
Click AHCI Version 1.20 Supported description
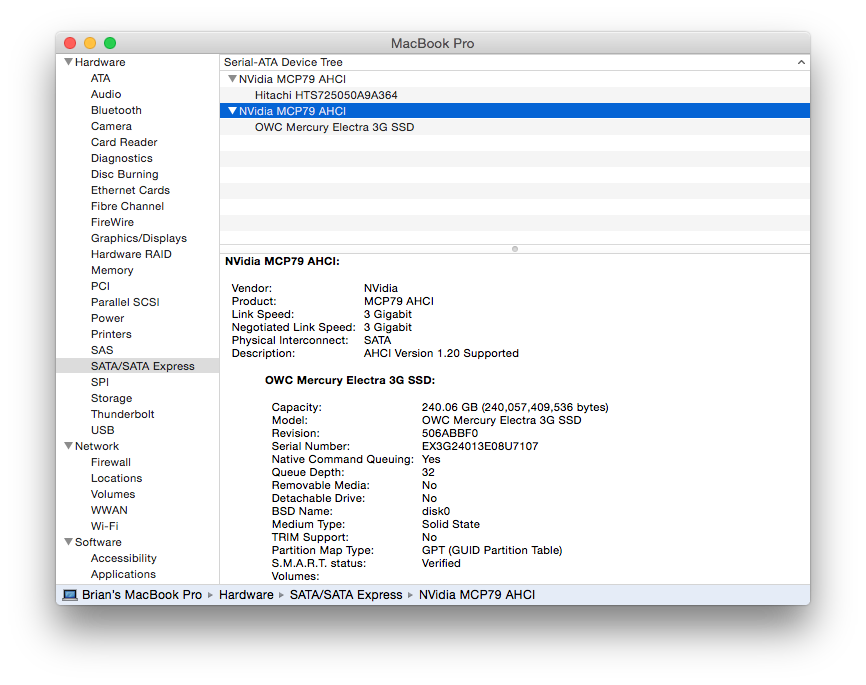(x=441, y=354)
